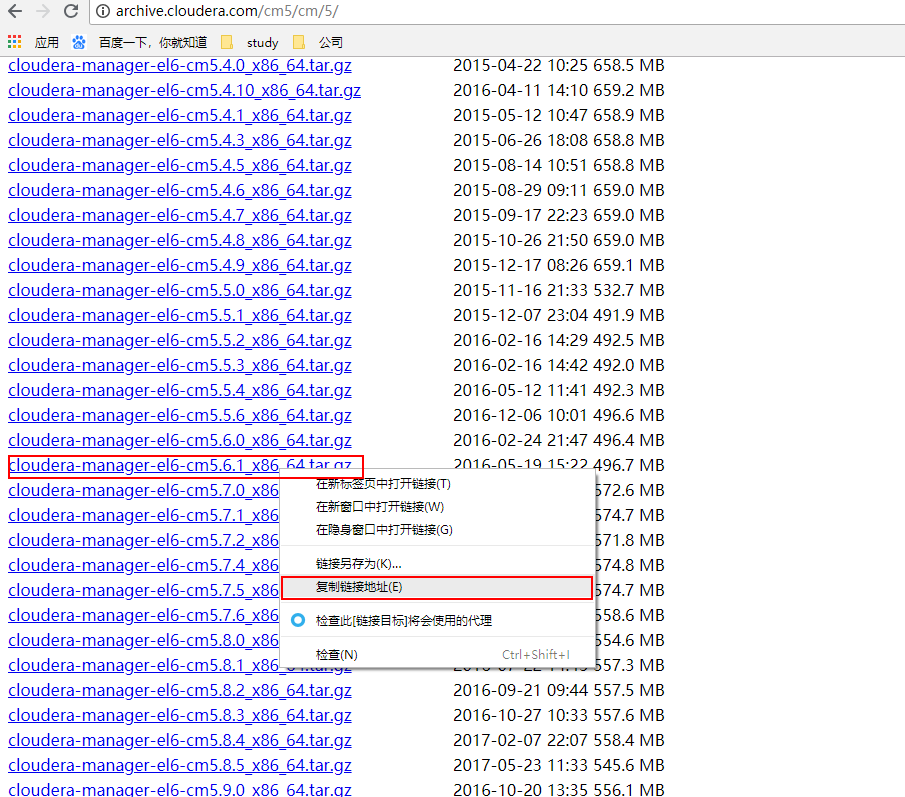This screenshot has width=905, height=797.
Task: Click size text 557.6 MB
Action: point(629,716)
